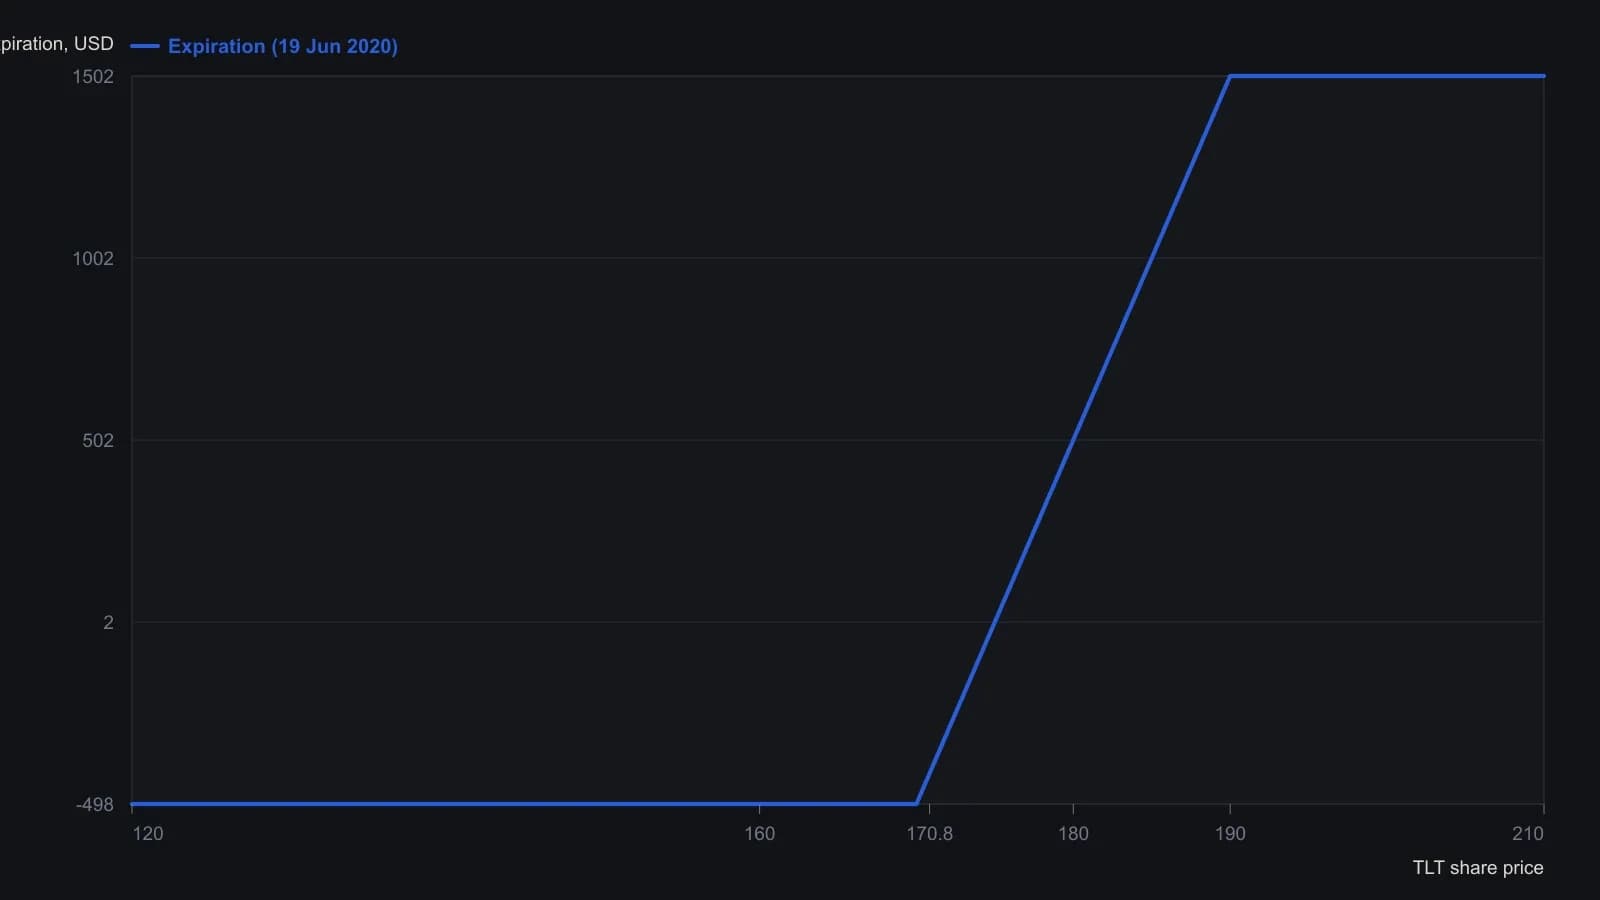Viewport: 1600px width, 900px height.
Task: Select the 1502 y-axis label
Action: (x=93, y=77)
